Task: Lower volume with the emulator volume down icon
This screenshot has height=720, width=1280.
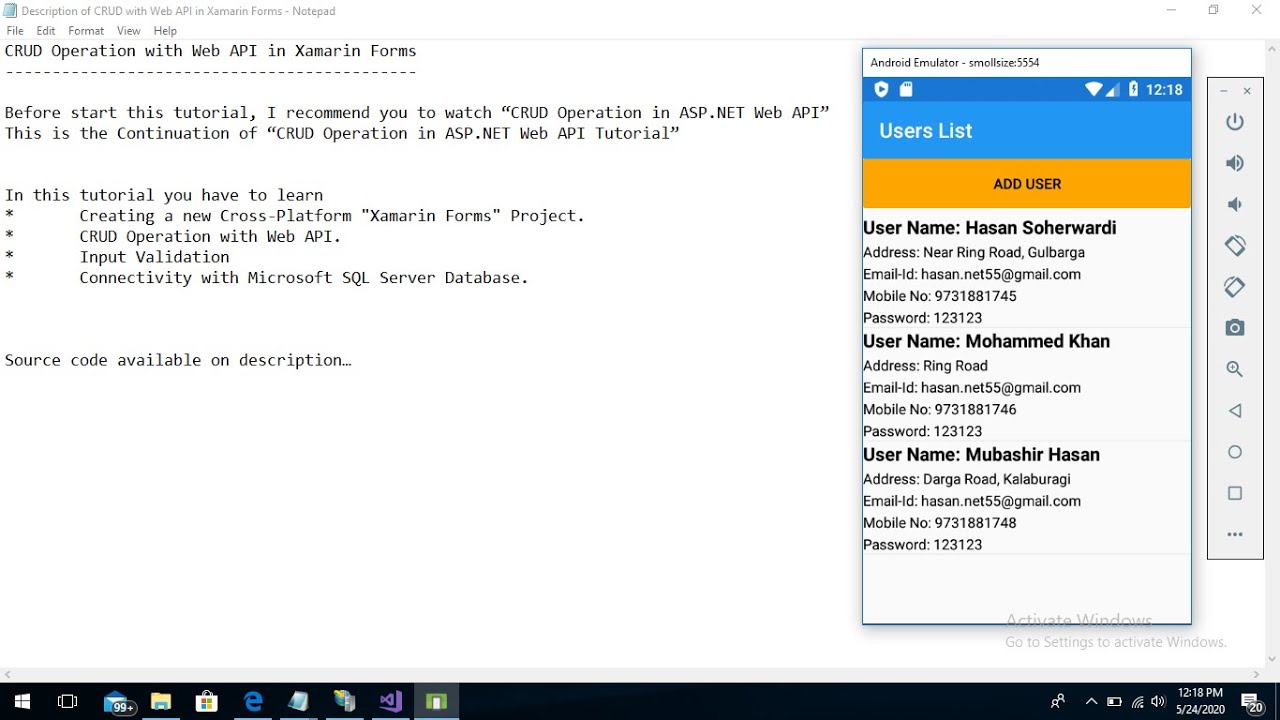Action: (1235, 204)
